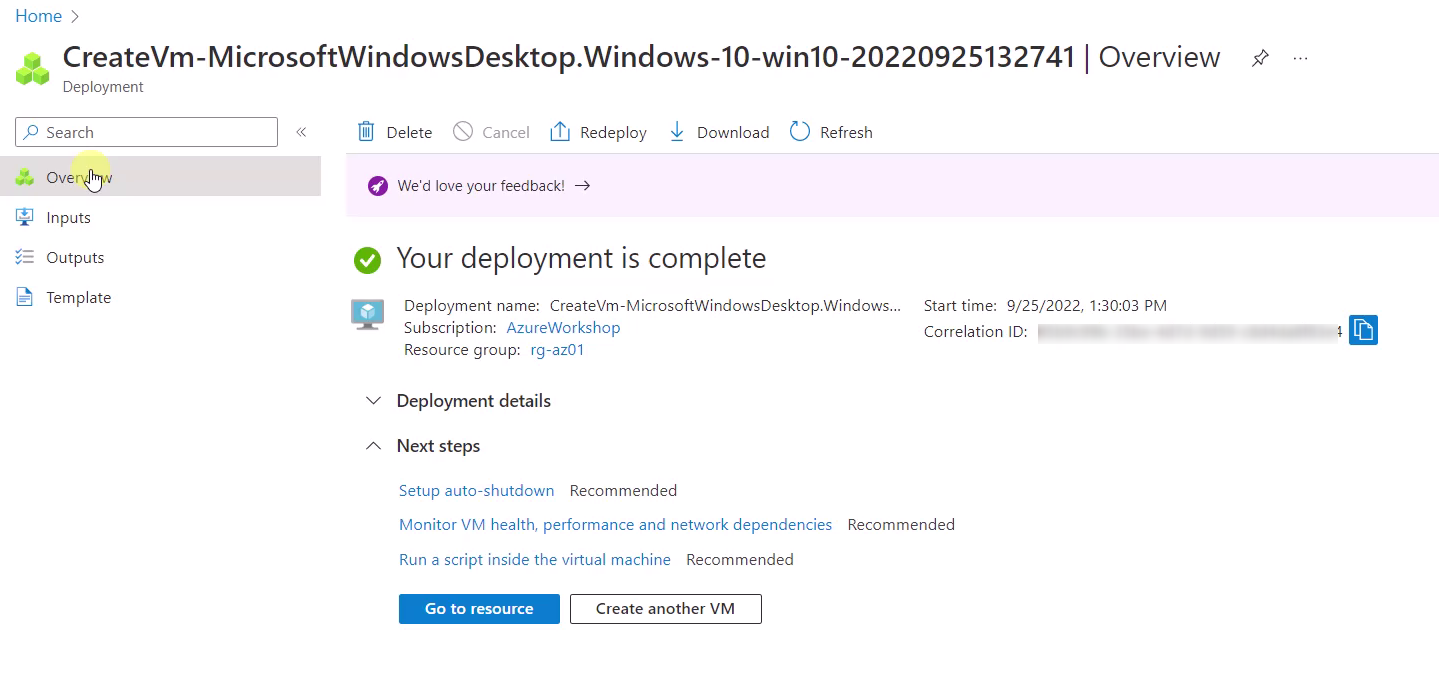Click the Delete toolbar label
This screenshot has height=680, width=1439.
coord(409,132)
